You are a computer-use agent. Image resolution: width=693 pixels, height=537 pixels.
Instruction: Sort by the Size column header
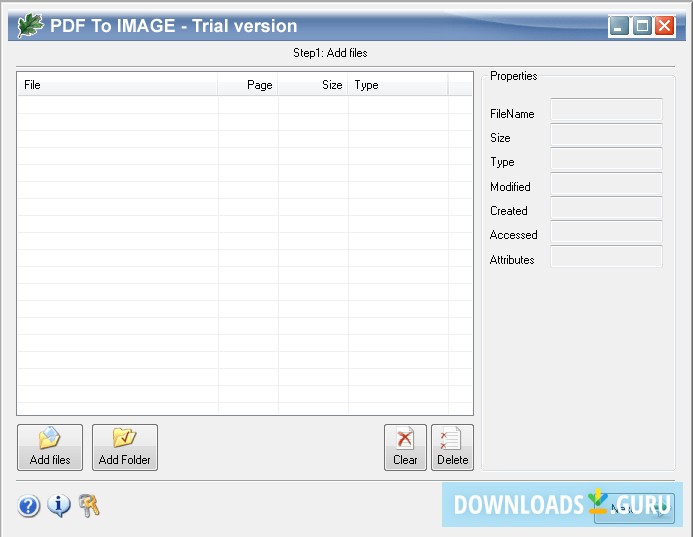(313, 85)
